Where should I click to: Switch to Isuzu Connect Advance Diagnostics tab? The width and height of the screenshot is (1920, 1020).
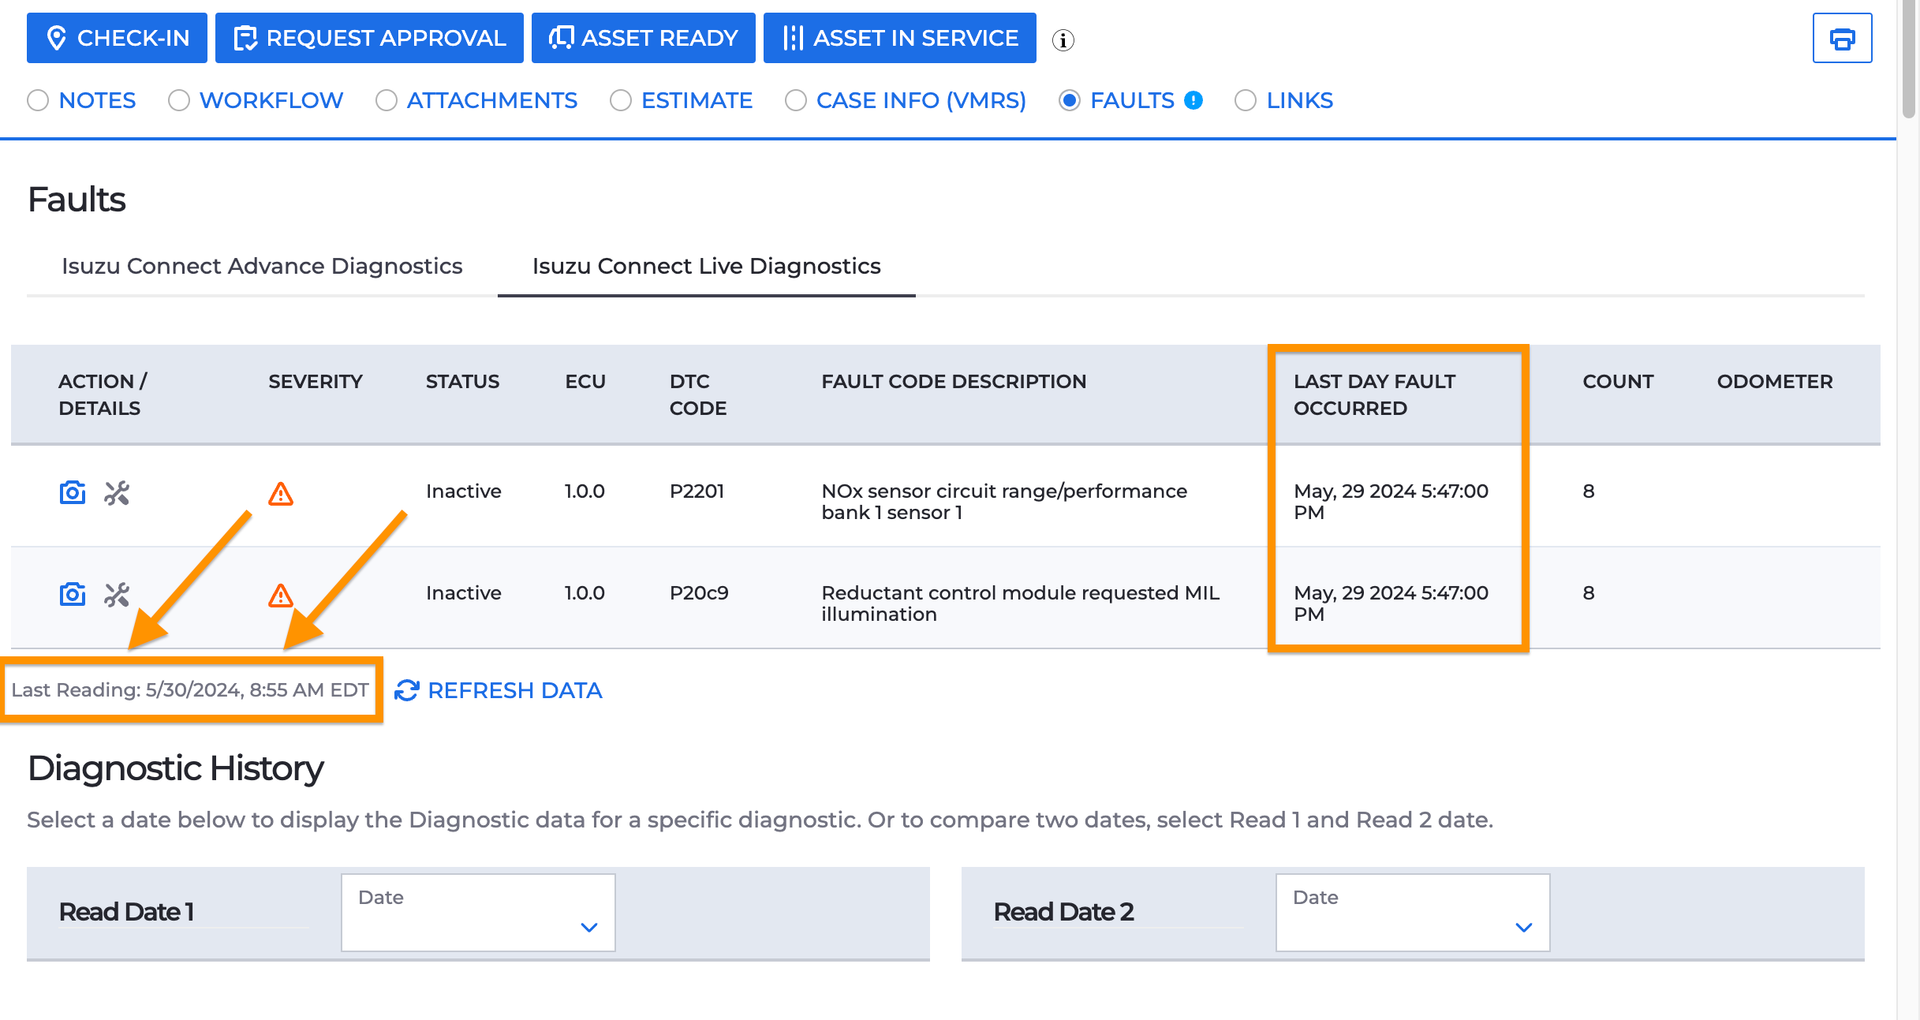click(262, 266)
